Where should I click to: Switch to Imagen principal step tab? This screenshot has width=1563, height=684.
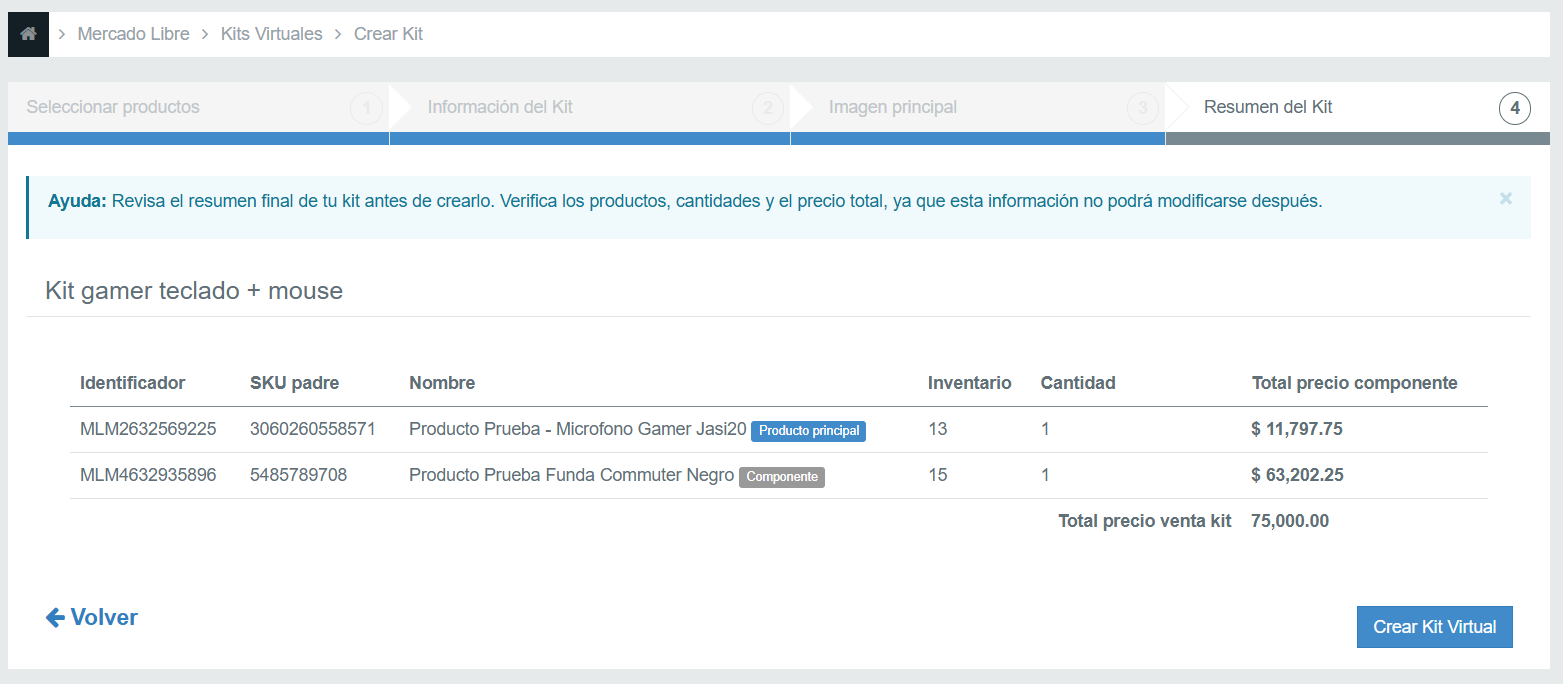892,107
